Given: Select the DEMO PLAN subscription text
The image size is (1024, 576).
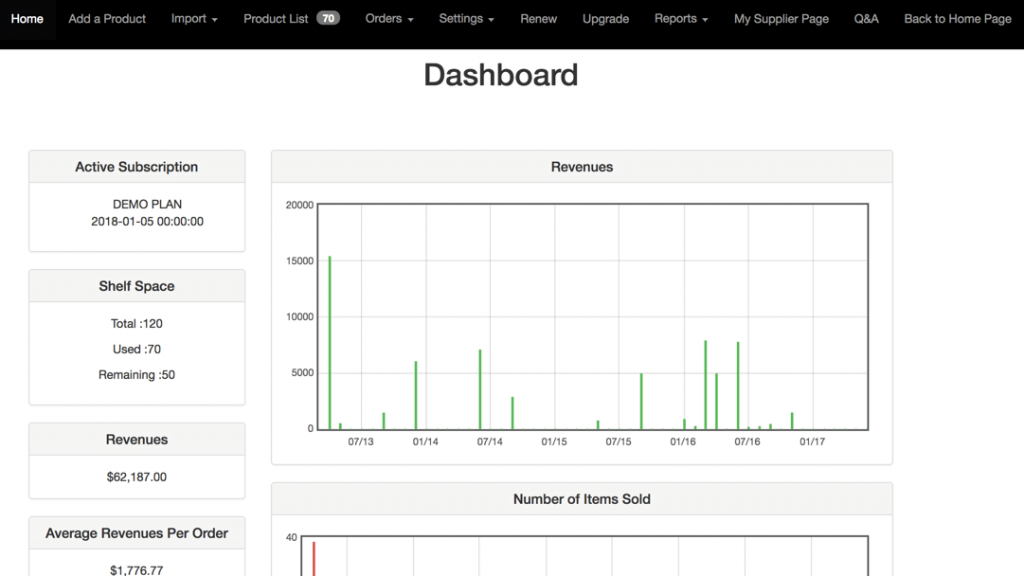Looking at the screenshot, I should click(x=147, y=204).
